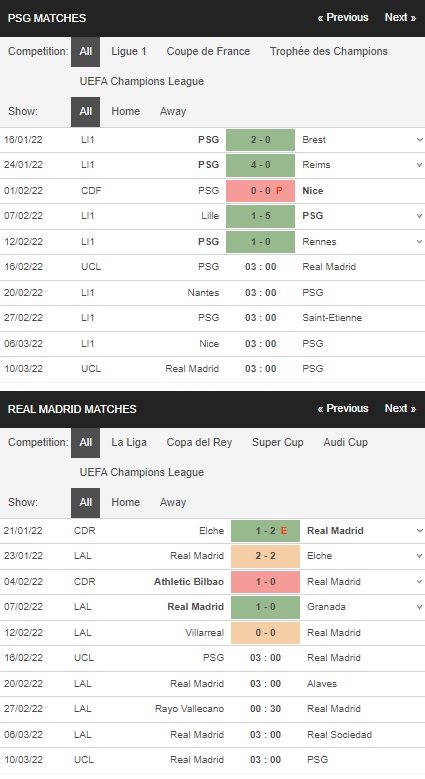Open the 0 - 0 score Villarreal vs Real Madrid

(265, 632)
